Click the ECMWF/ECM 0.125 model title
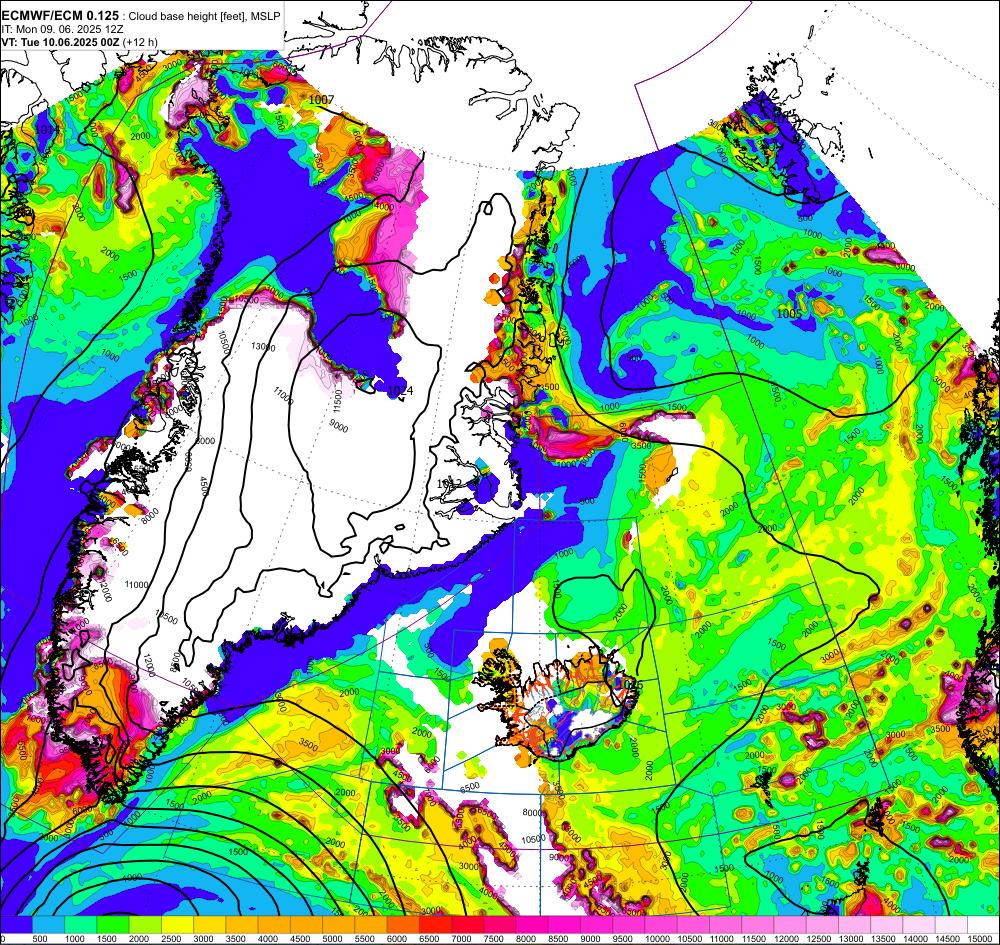 click(x=61, y=16)
